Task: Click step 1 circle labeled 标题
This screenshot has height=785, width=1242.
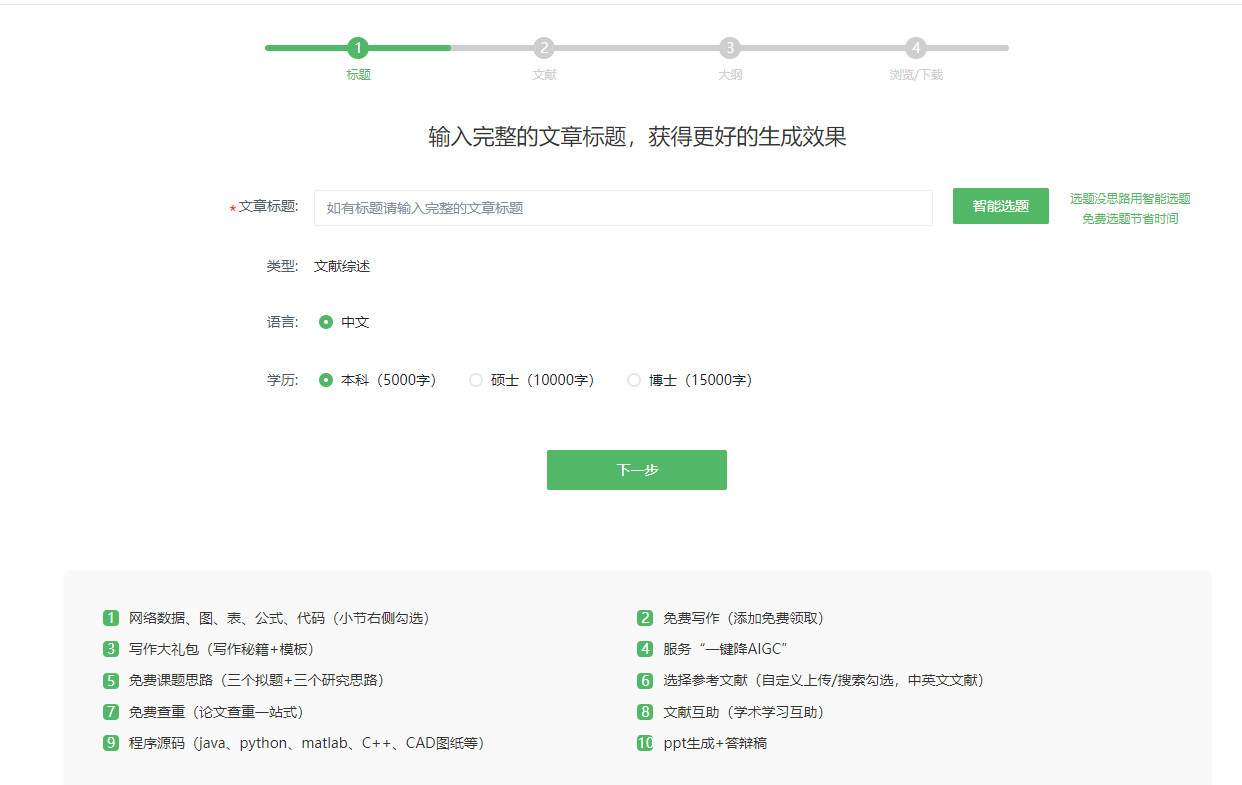Action: click(358, 48)
